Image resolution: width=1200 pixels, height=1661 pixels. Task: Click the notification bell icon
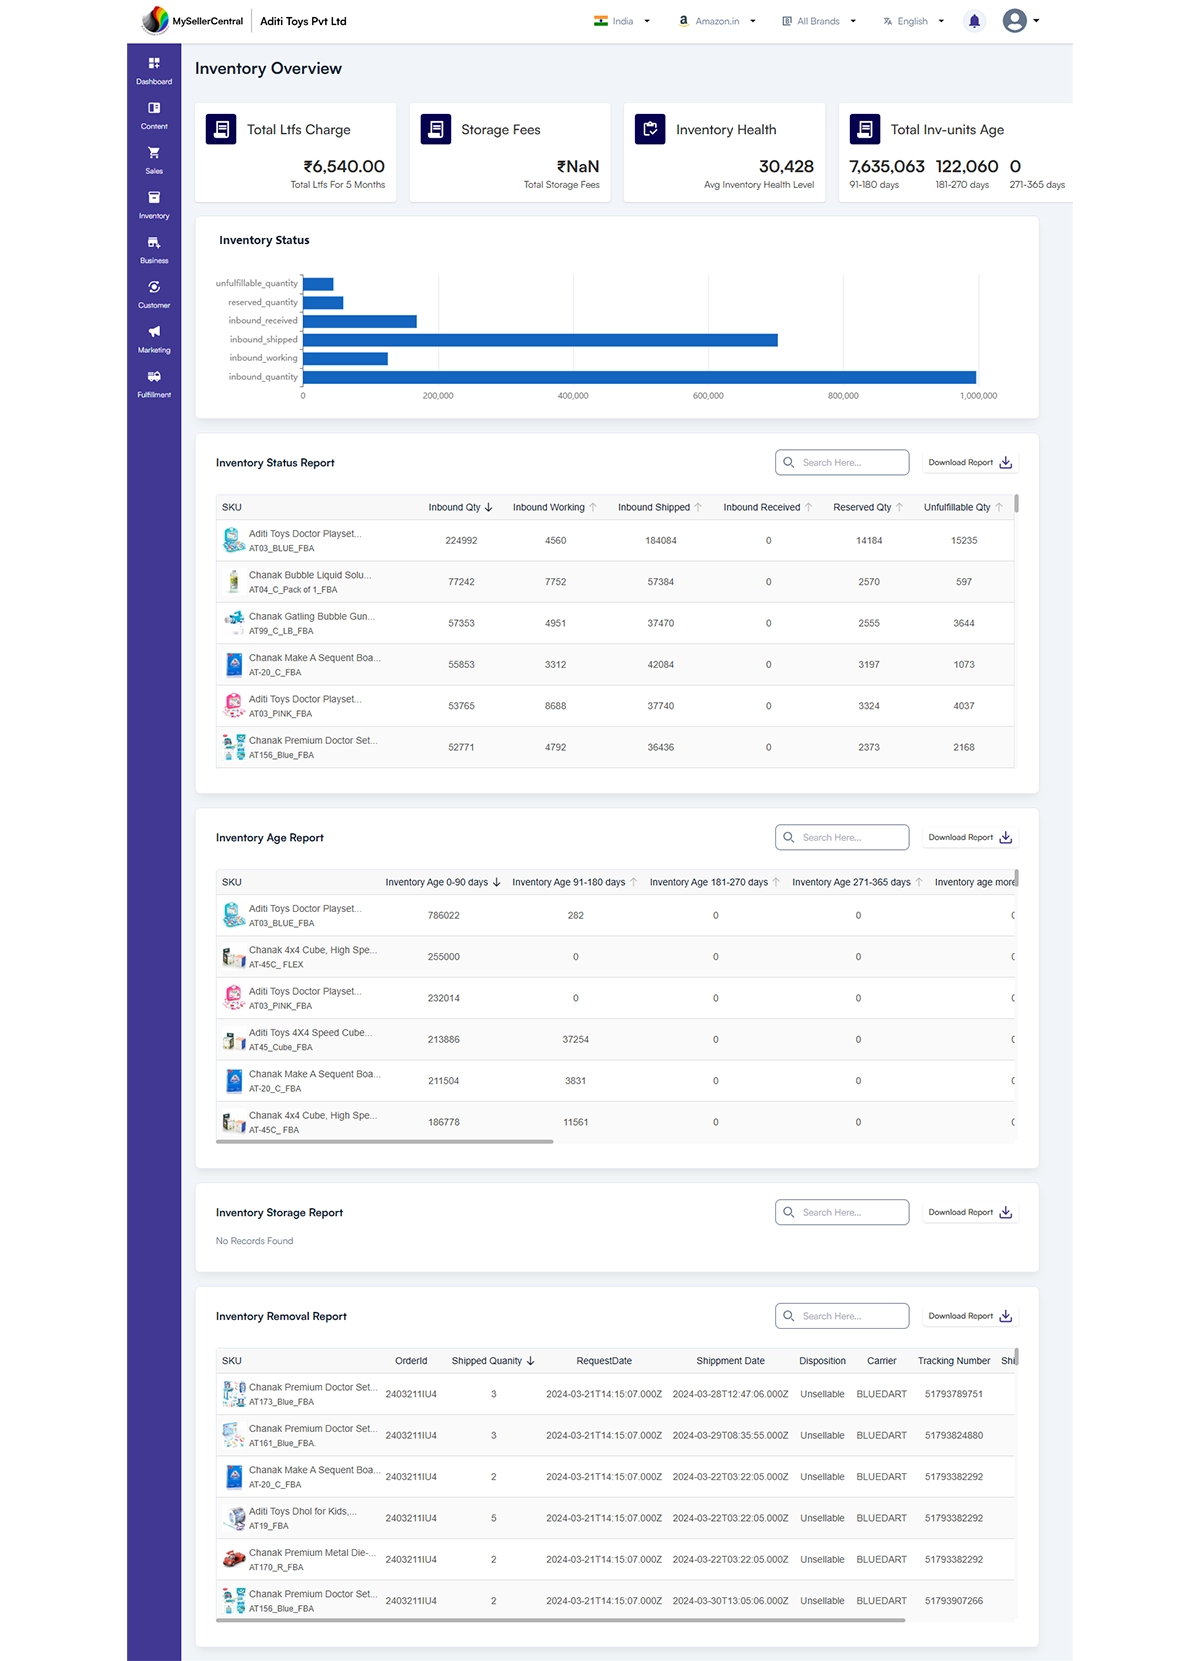pos(974,21)
